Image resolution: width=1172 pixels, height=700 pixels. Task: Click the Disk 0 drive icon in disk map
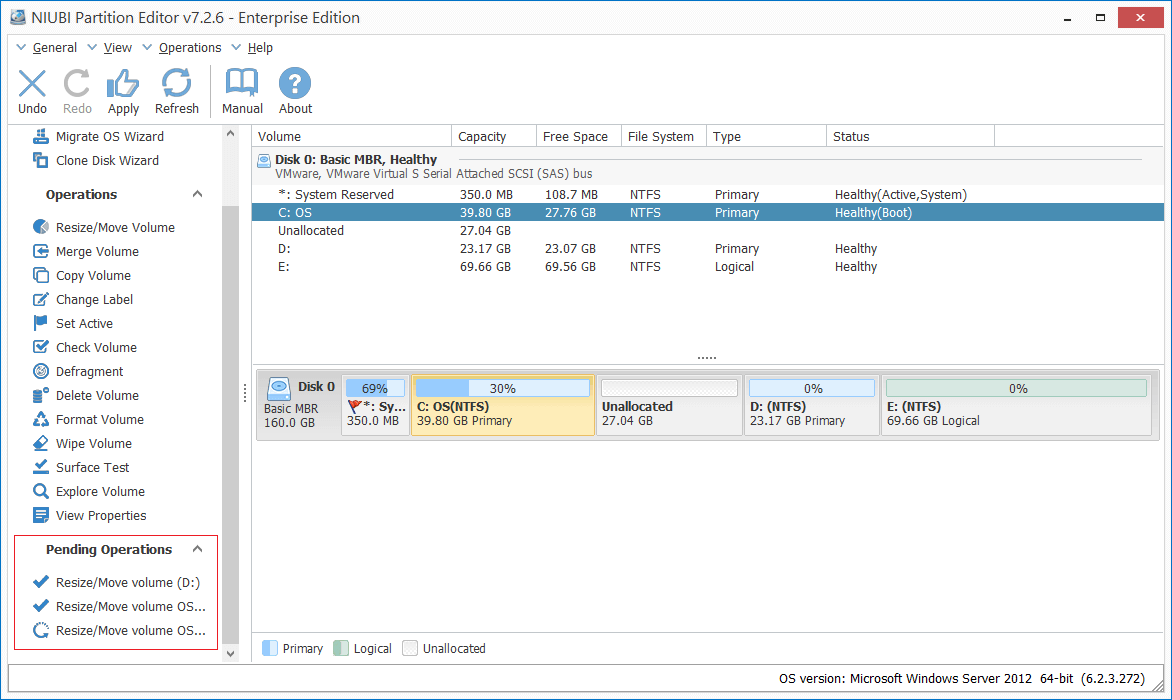[279, 388]
